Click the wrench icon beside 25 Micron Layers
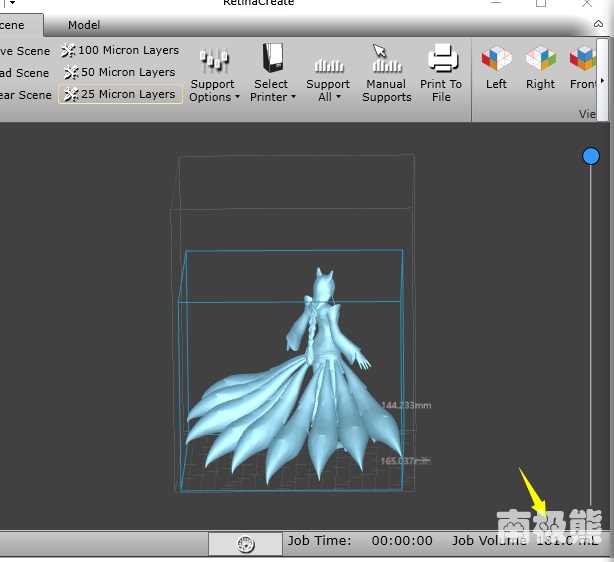The height and width of the screenshot is (562, 614). pos(71,94)
